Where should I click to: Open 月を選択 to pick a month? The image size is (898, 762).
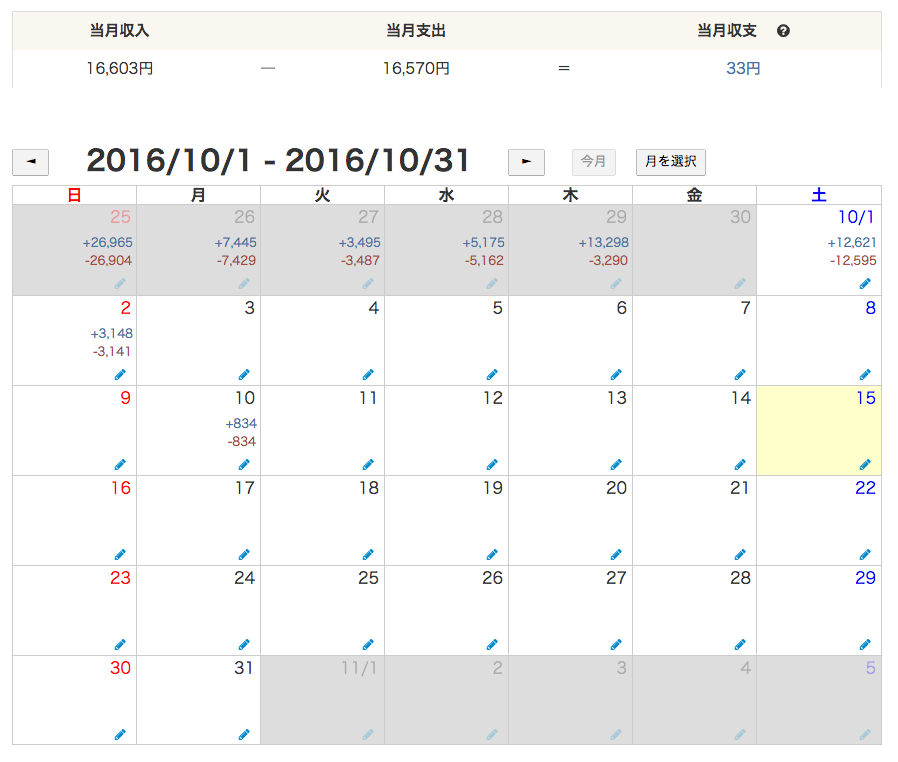coord(670,162)
